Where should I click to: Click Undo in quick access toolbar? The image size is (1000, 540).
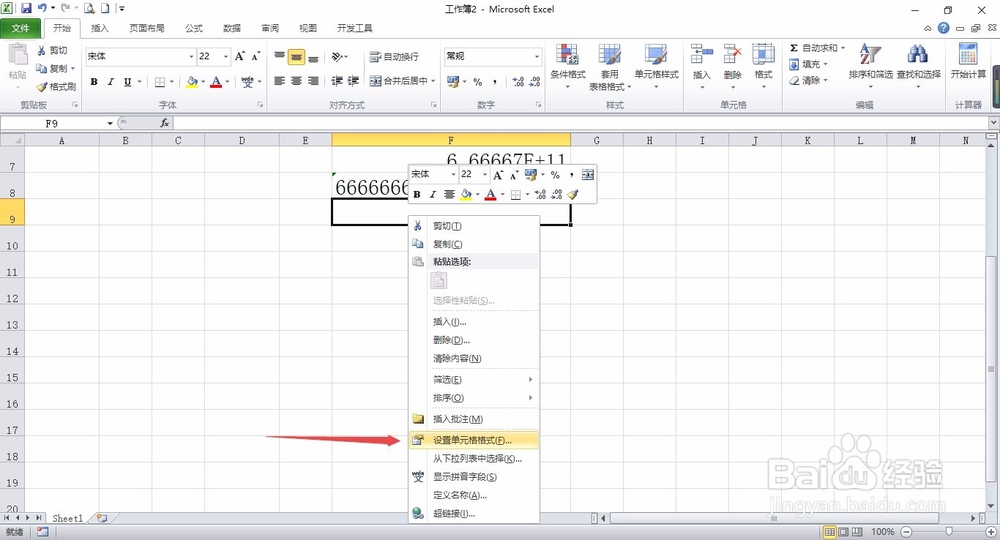(42, 8)
